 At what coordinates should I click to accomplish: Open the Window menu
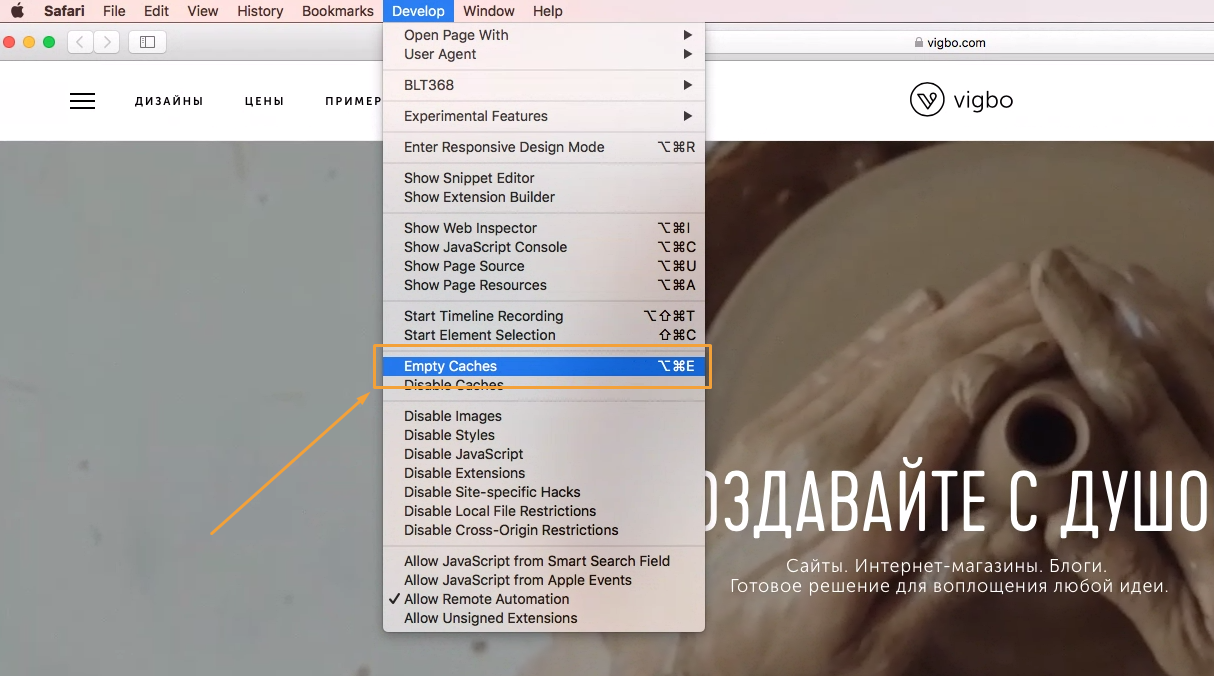[489, 11]
